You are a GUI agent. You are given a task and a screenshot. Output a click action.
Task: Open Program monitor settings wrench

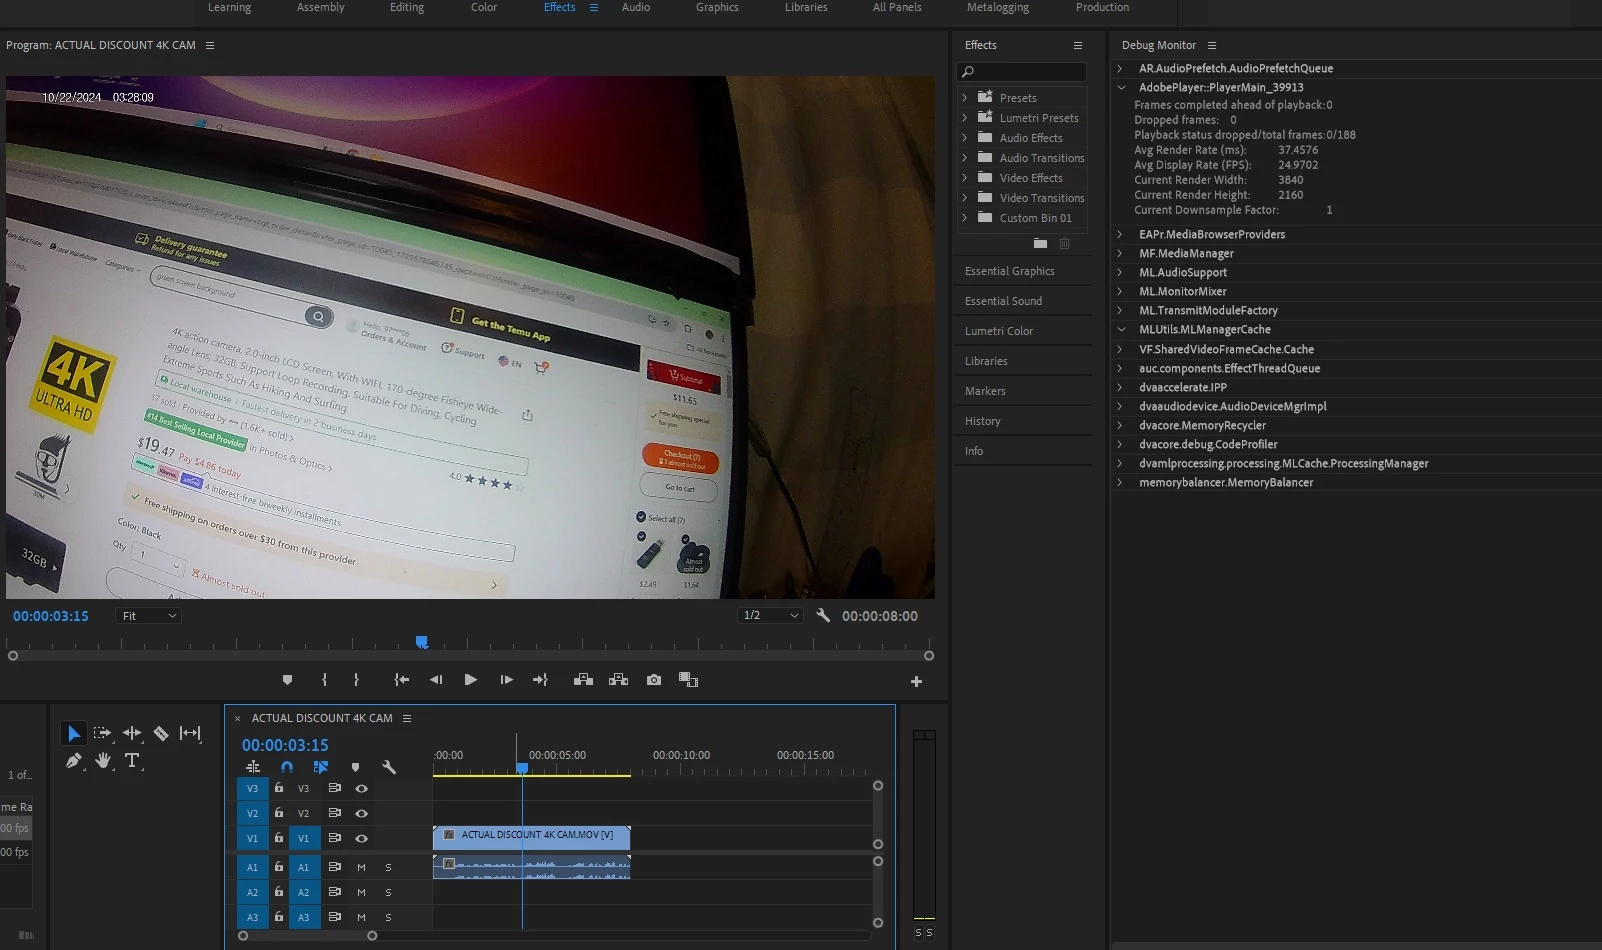(823, 616)
